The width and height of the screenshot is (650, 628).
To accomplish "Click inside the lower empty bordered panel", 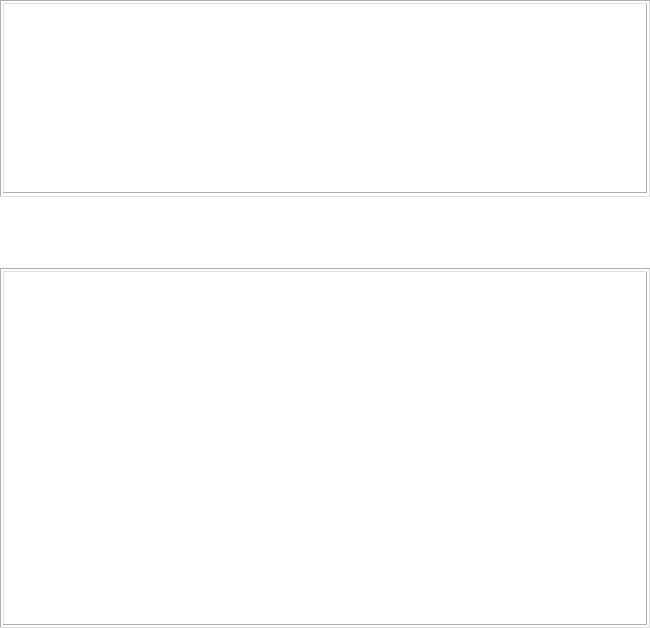I will pos(325,448).
